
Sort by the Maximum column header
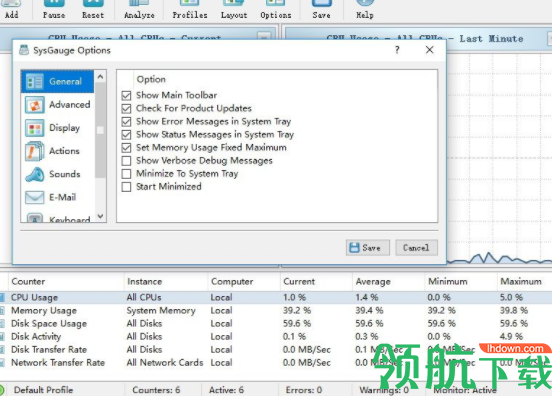tap(525, 282)
